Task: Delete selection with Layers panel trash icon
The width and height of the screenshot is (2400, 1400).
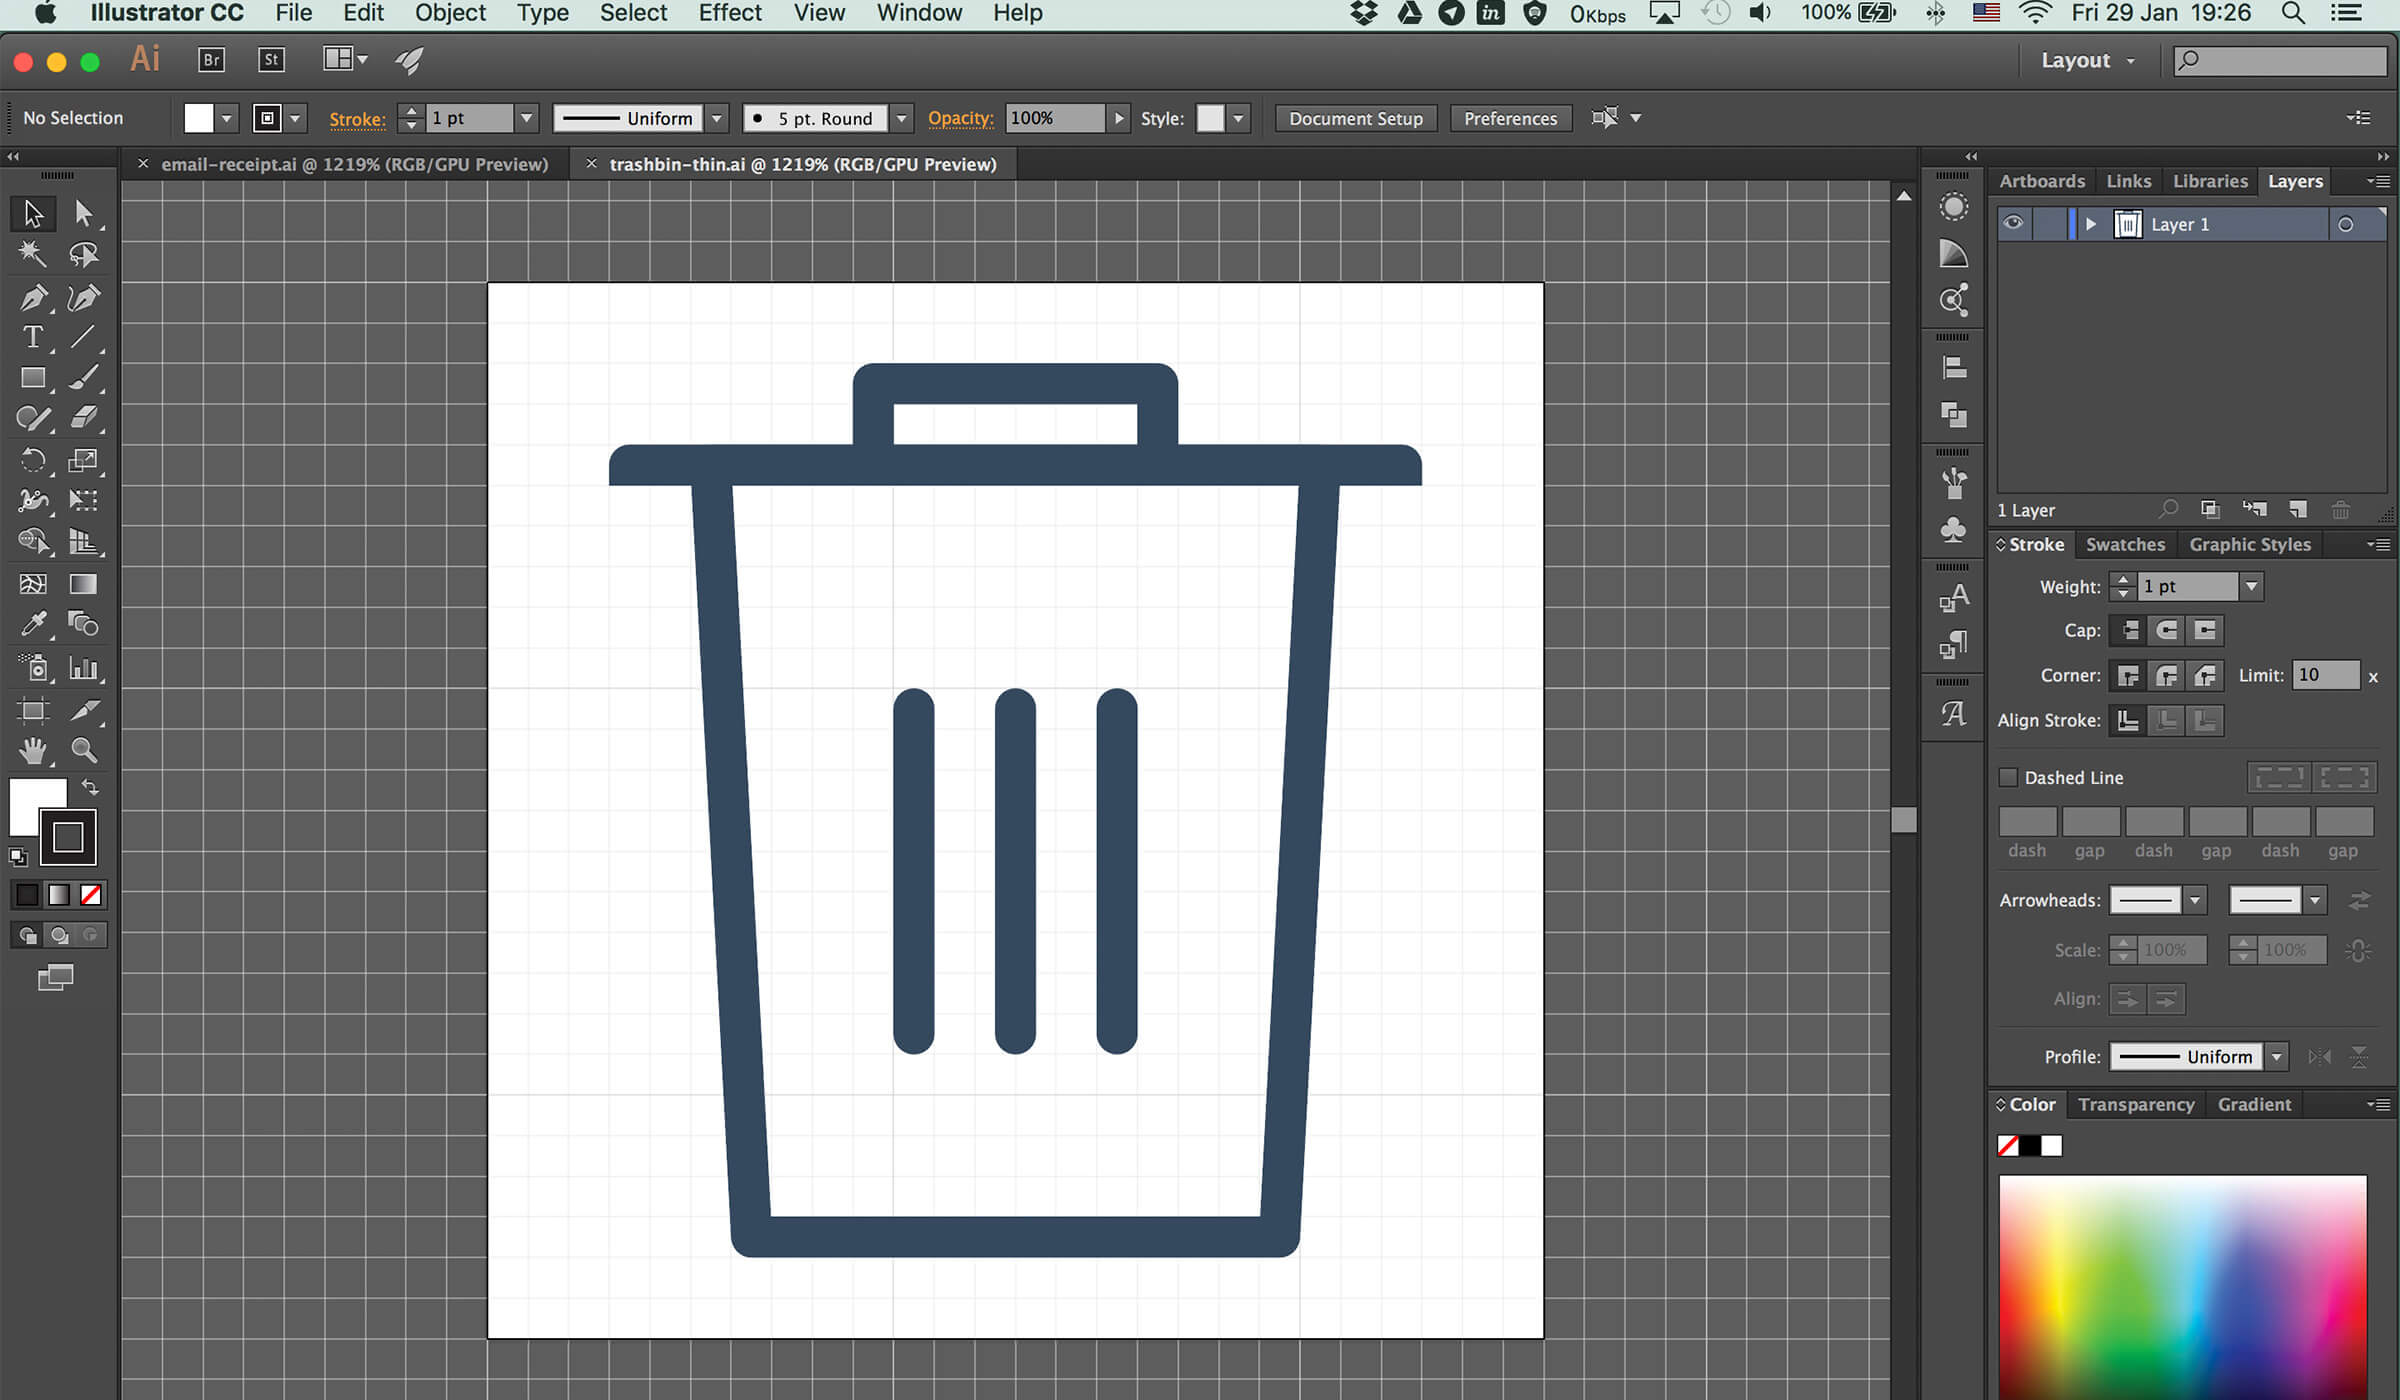Action: [x=2341, y=510]
